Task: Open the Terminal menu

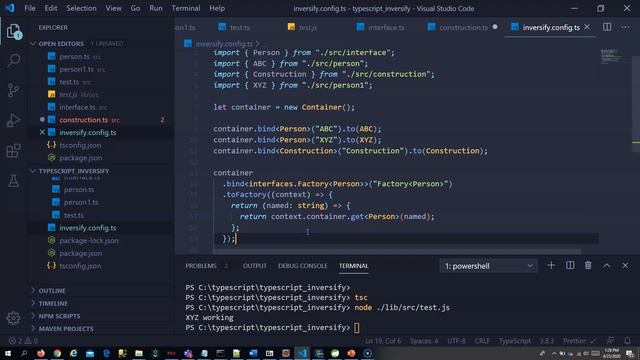Action: pos(186,8)
